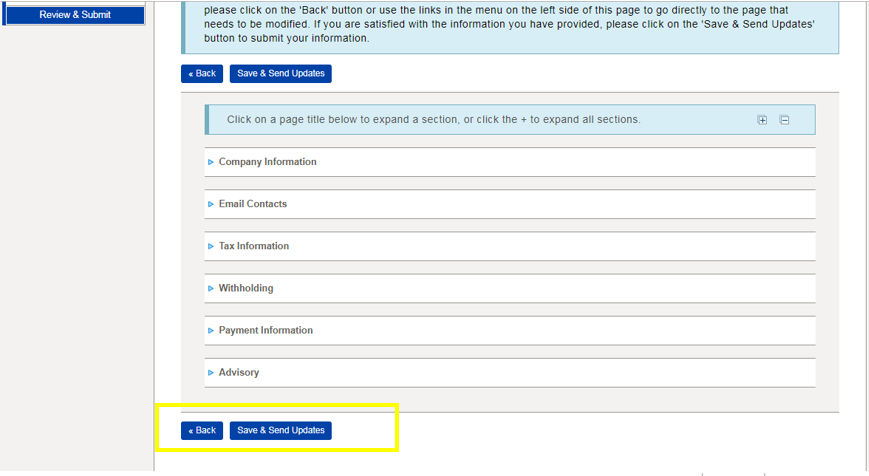Click the 'Click on a page title' instruction banner
The width and height of the screenshot is (869, 476).
[x=510, y=120]
